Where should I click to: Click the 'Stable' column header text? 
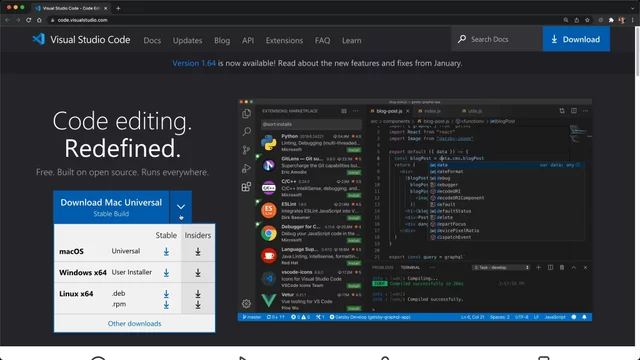click(166, 236)
